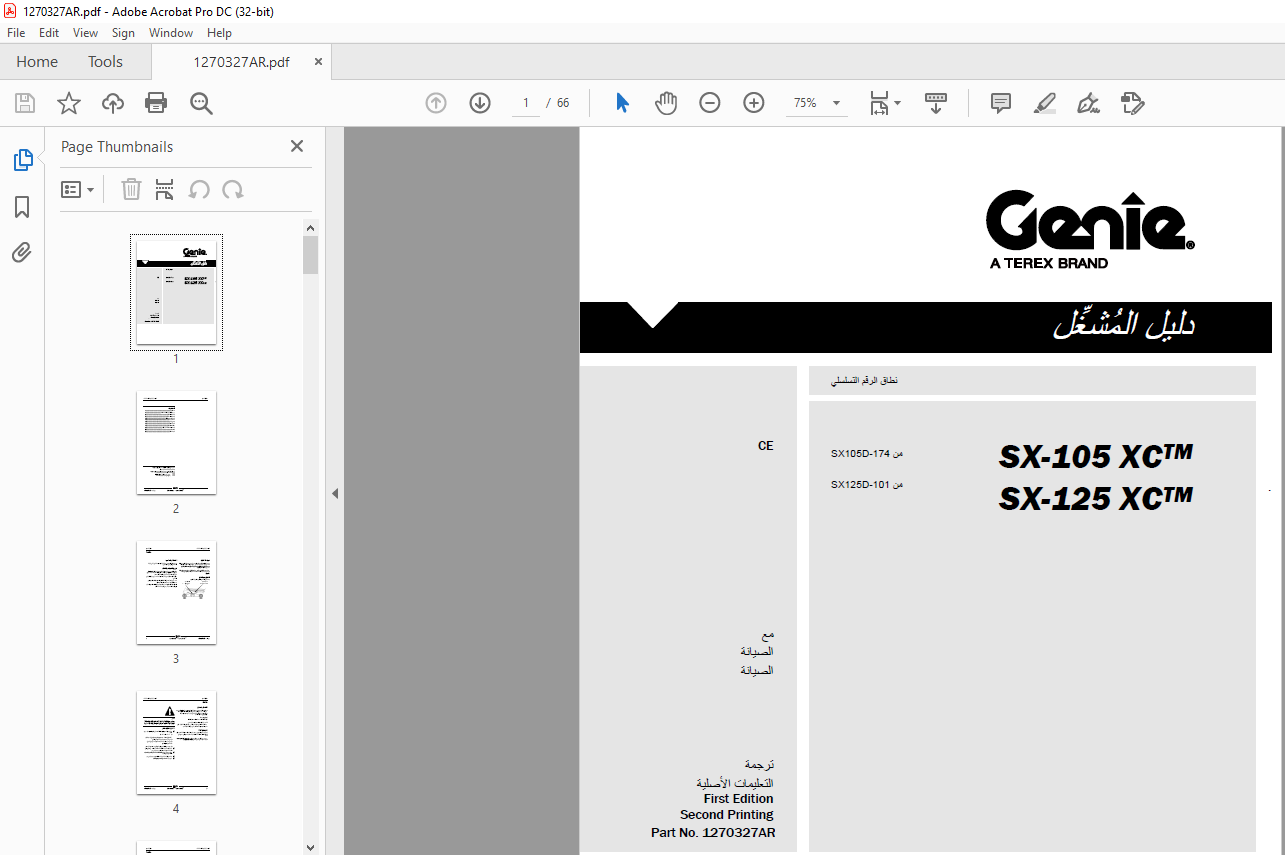Open Page Thumbnails pane in sidebar

pyautogui.click(x=22, y=160)
